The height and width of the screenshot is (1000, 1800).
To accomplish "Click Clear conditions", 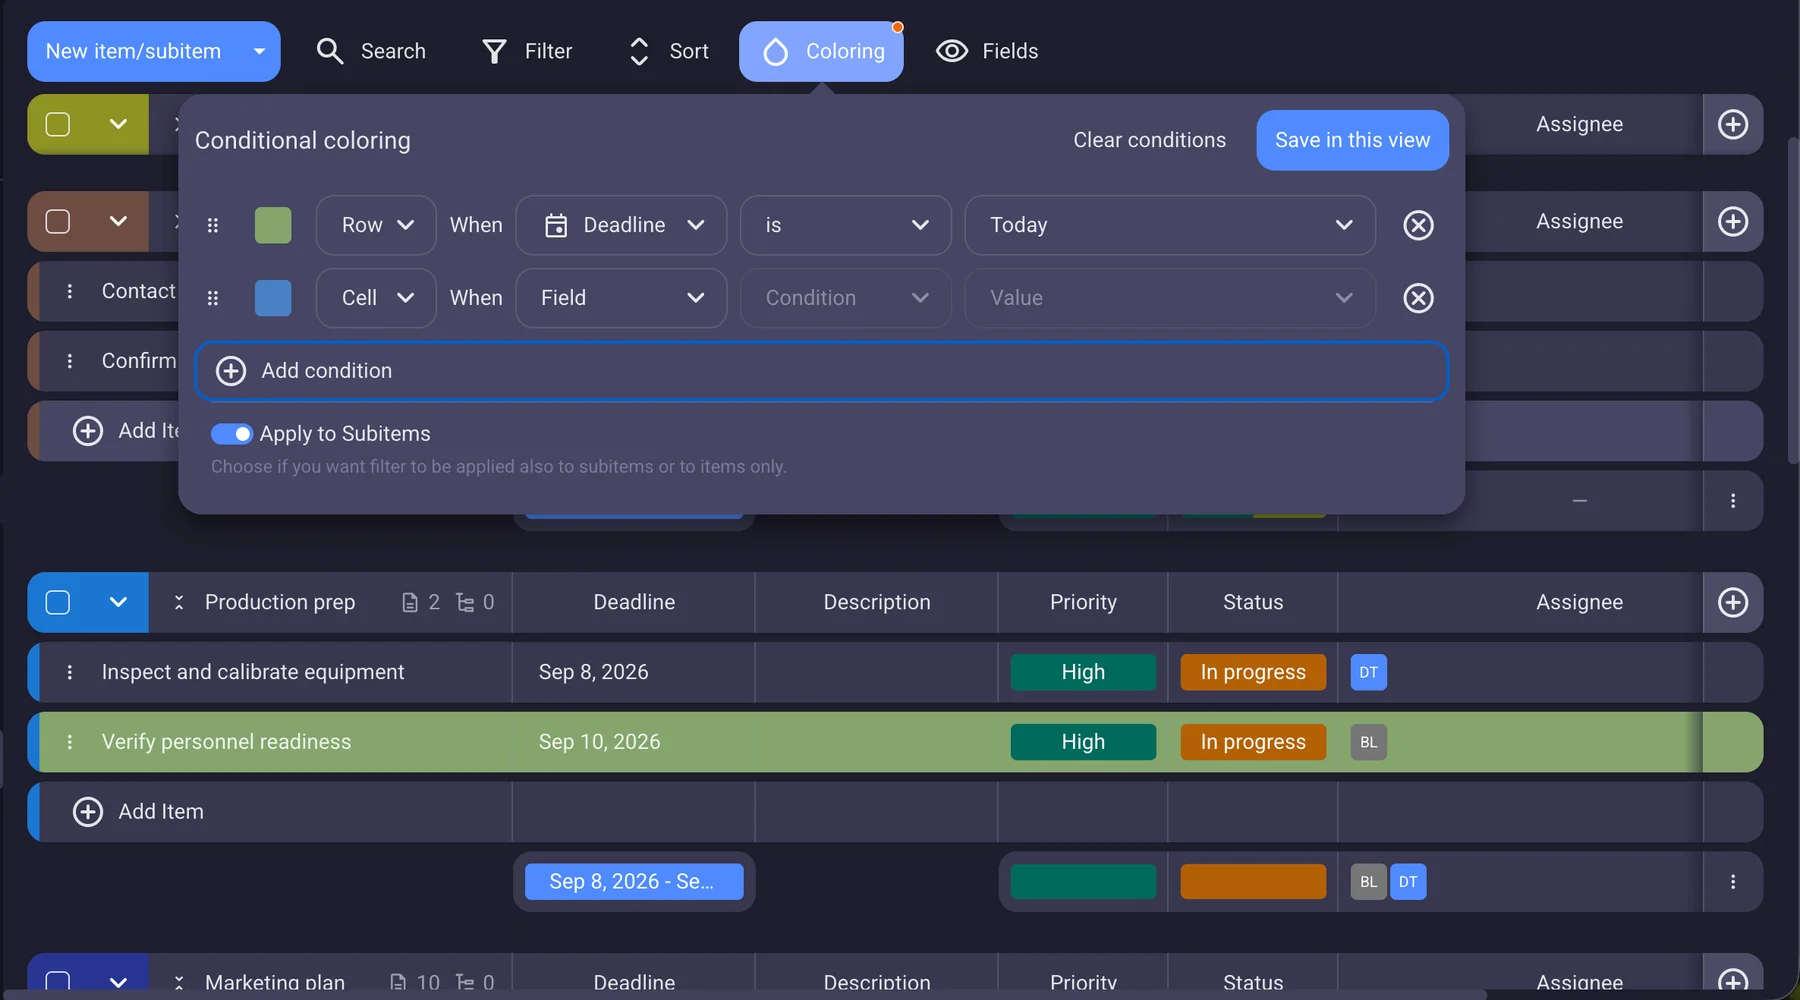I will click(x=1149, y=140).
